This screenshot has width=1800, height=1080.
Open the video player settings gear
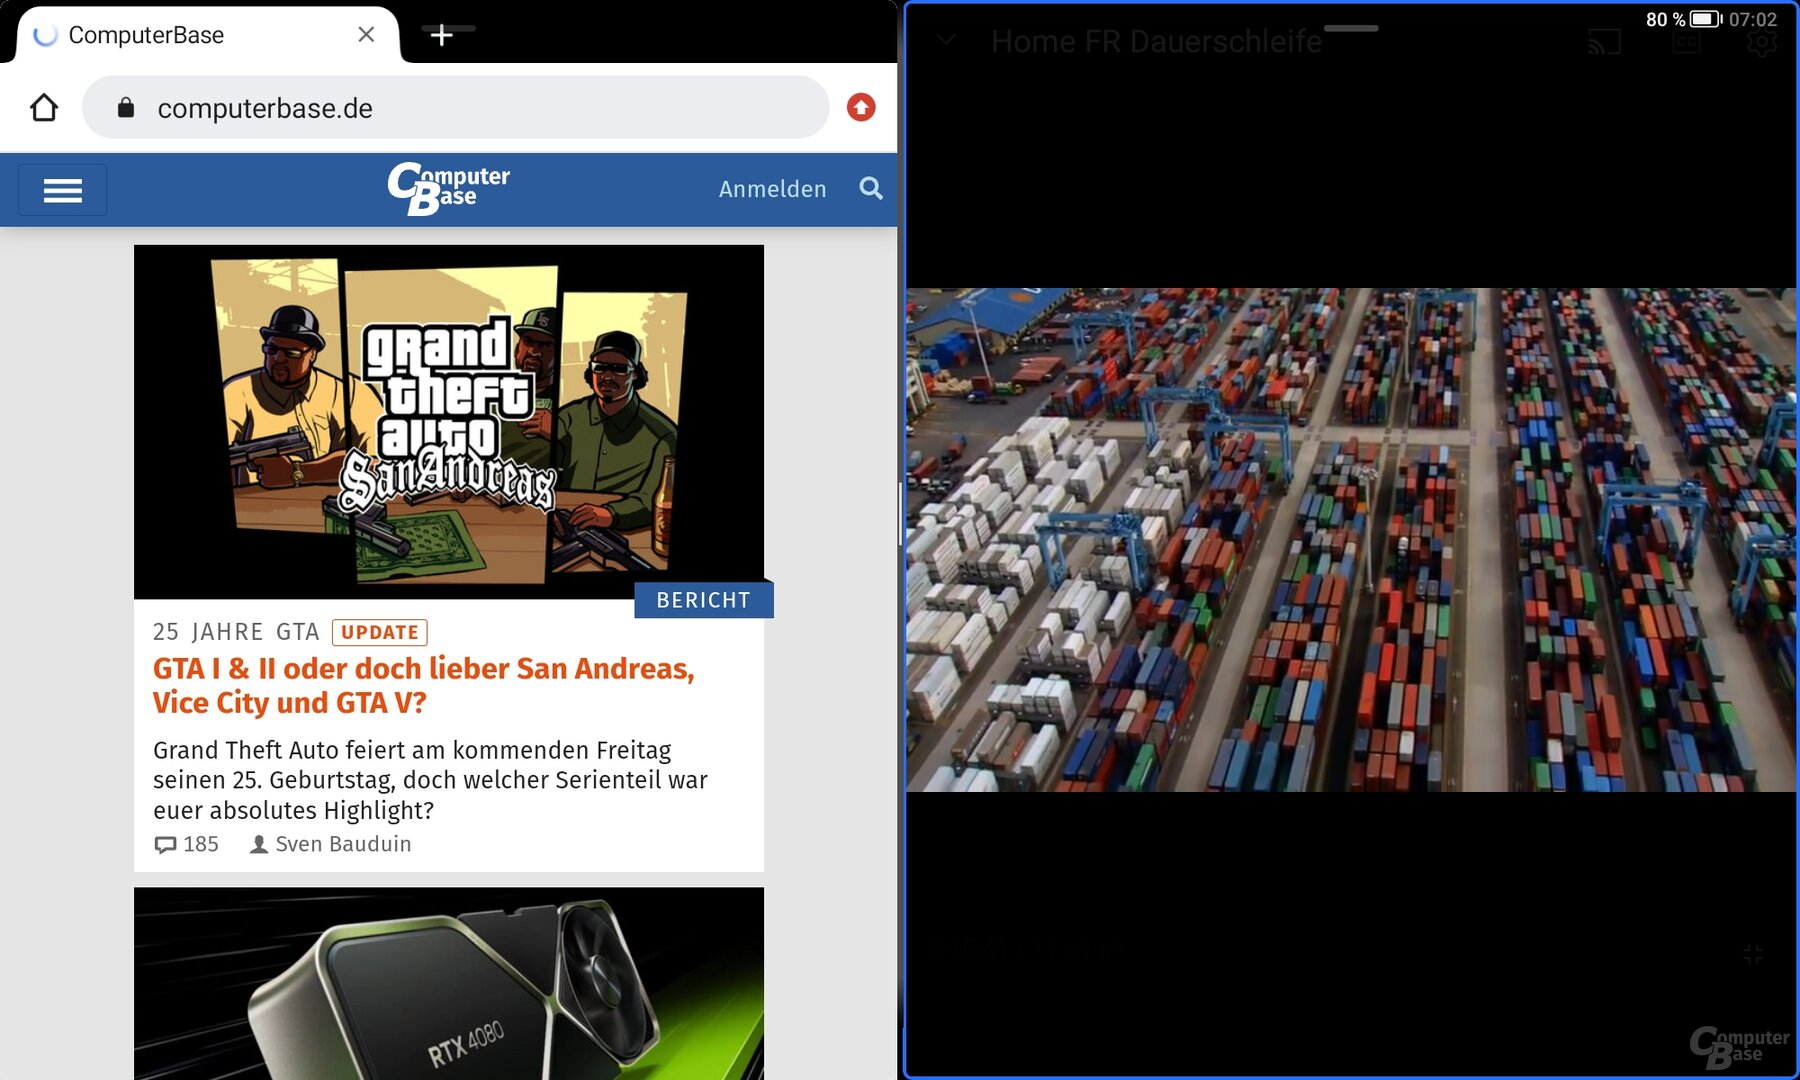click(x=1761, y=42)
